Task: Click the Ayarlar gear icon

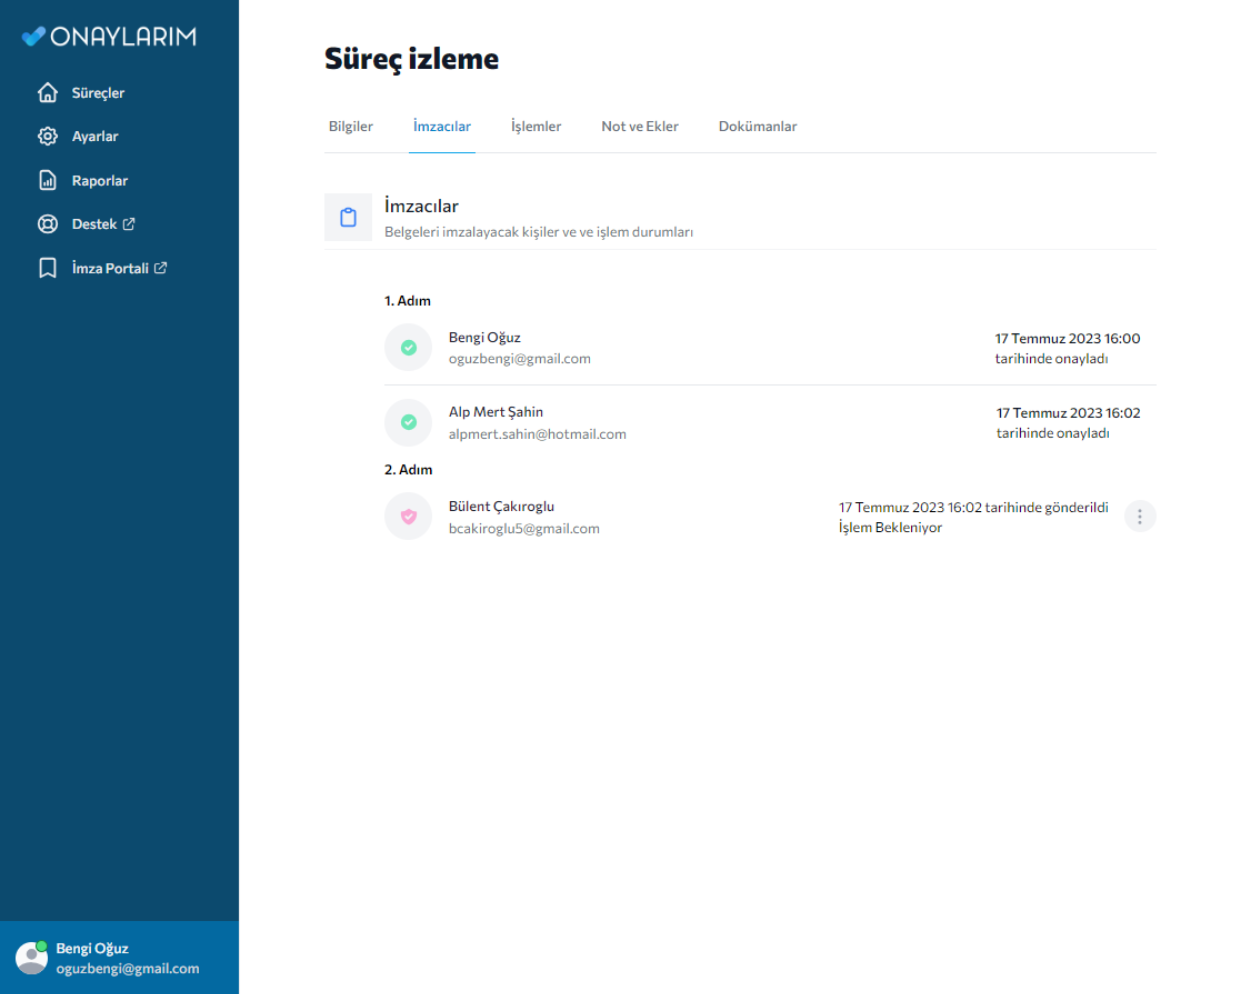Action: [x=47, y=136]
